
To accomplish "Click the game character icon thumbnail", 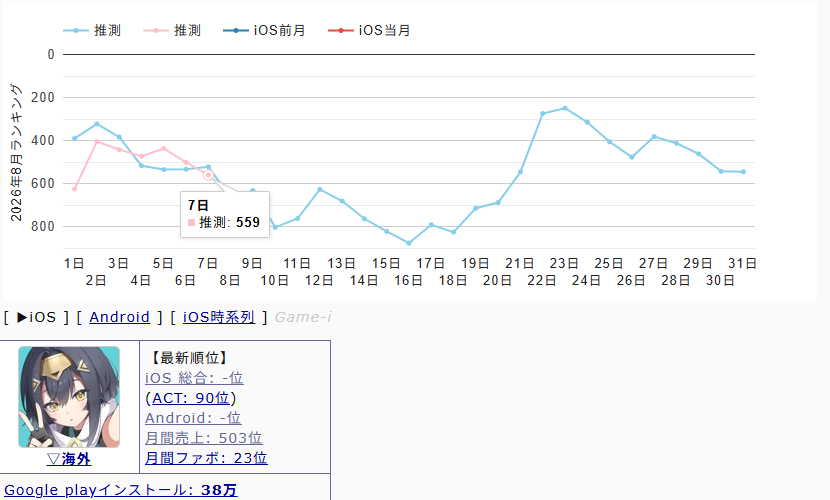I will coord(69,397).
